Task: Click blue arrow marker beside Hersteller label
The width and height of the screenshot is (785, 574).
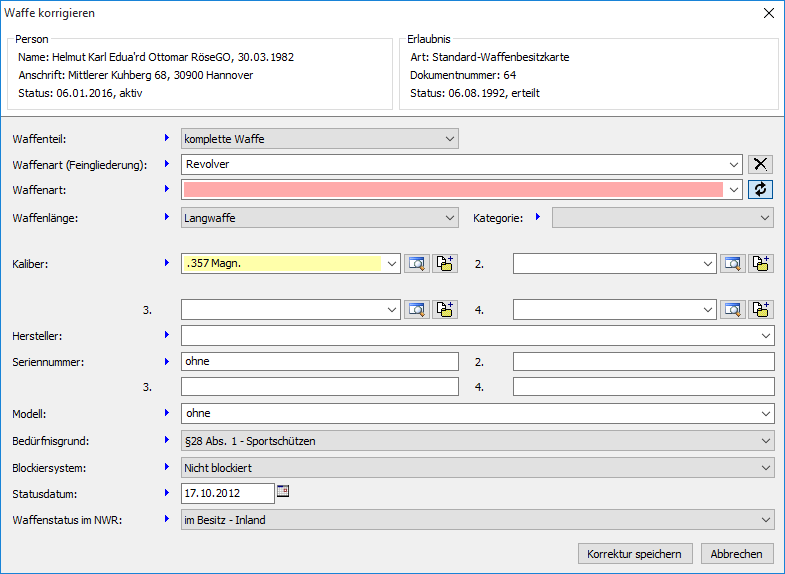Action: (x=167, y=335)
